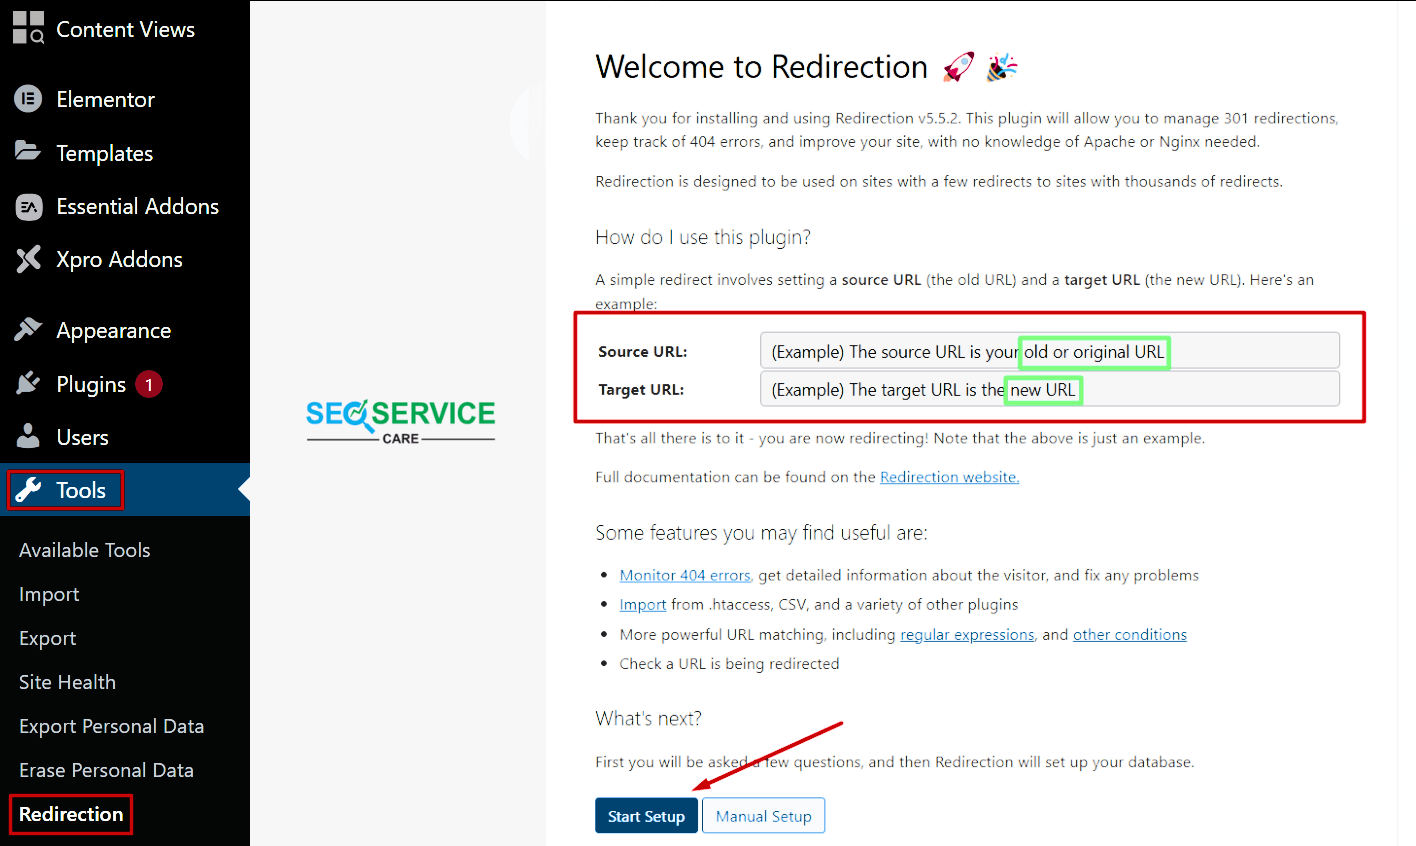Click the Appearance paintbrush icon
Viewport: 1416px width, 846px height.
click(28, 329)
